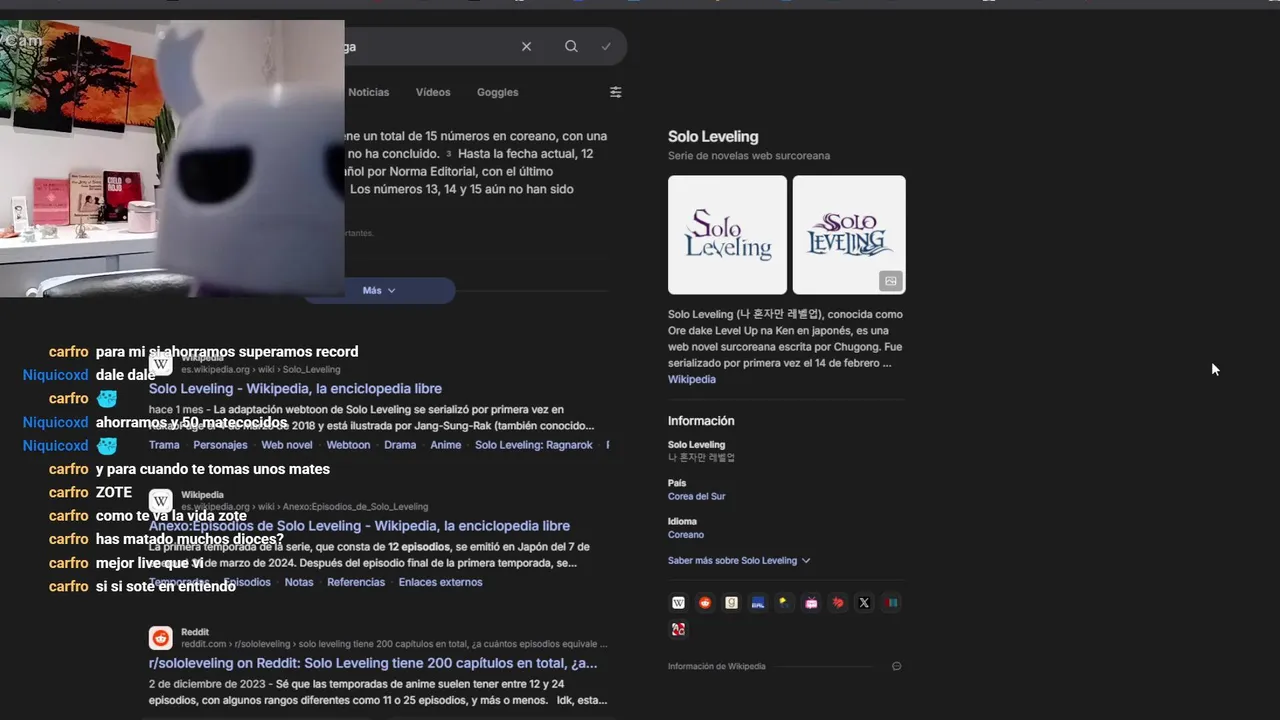This screenshot has height=720, width=1280.
Task: Click the magnifying glass search icon
Action: click(x=571, y=46)
